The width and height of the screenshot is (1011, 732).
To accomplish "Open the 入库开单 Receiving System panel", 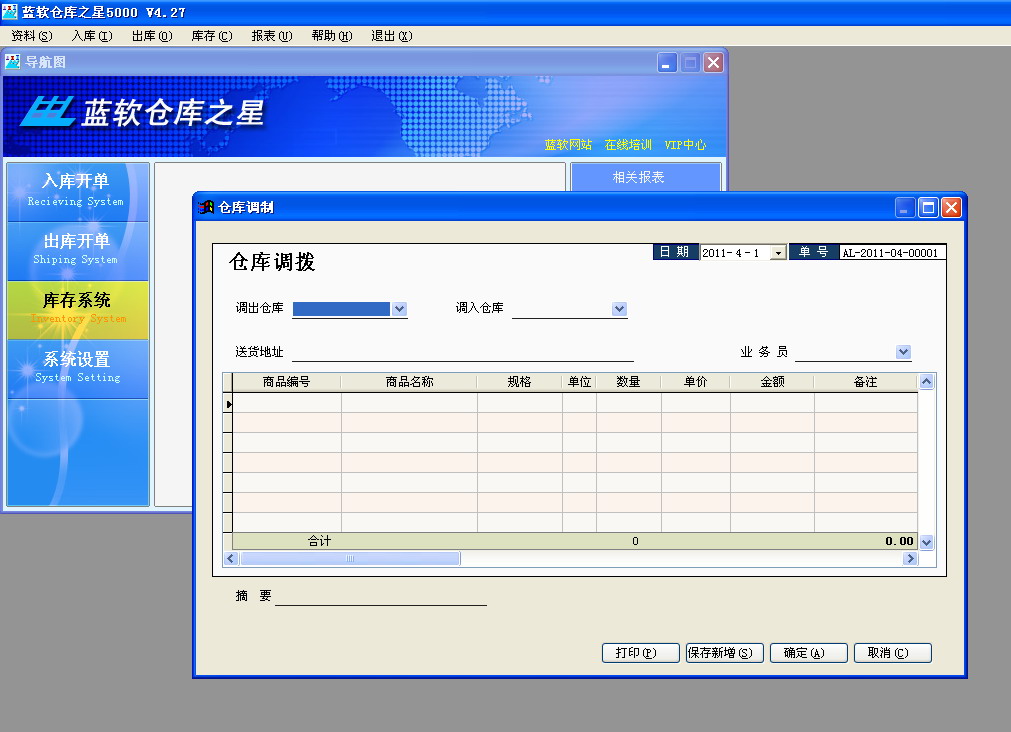I will 77,190.
